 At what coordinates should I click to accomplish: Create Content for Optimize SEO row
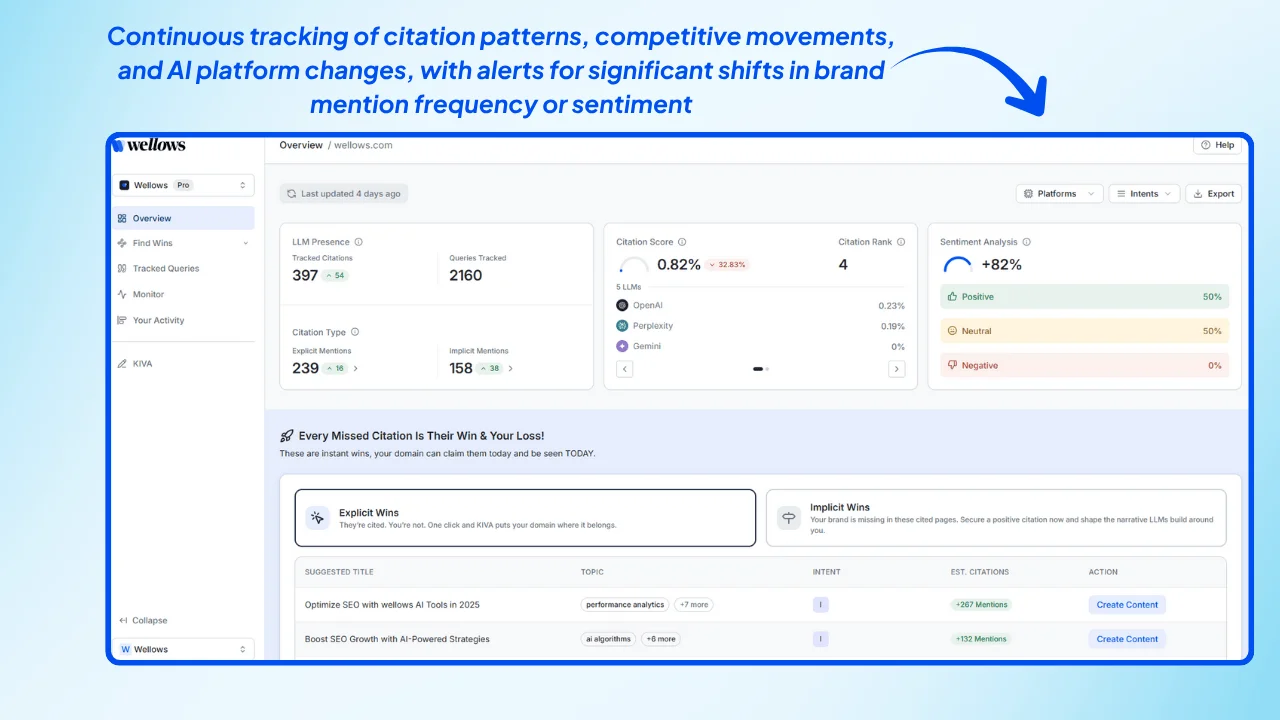click(x=1127, y=605)
